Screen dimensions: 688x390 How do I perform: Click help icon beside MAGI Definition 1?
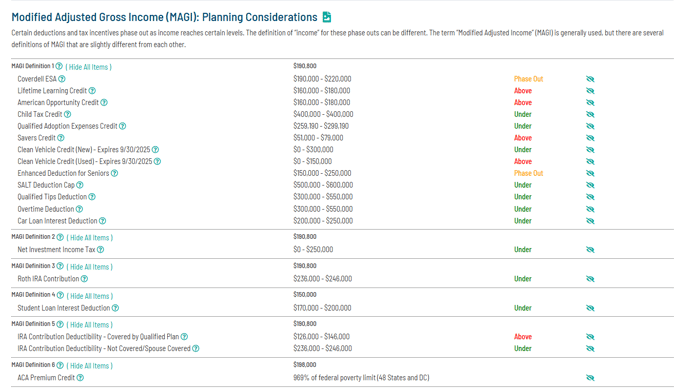[59, 66]
